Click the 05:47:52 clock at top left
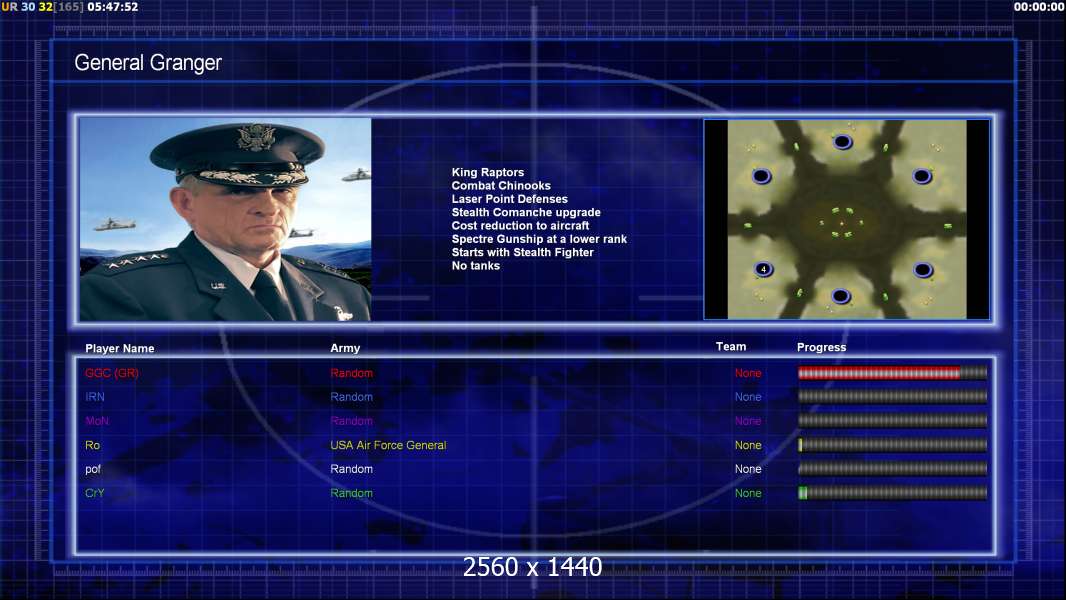This screenshot has width=1066, height=600. click(113, 7)
